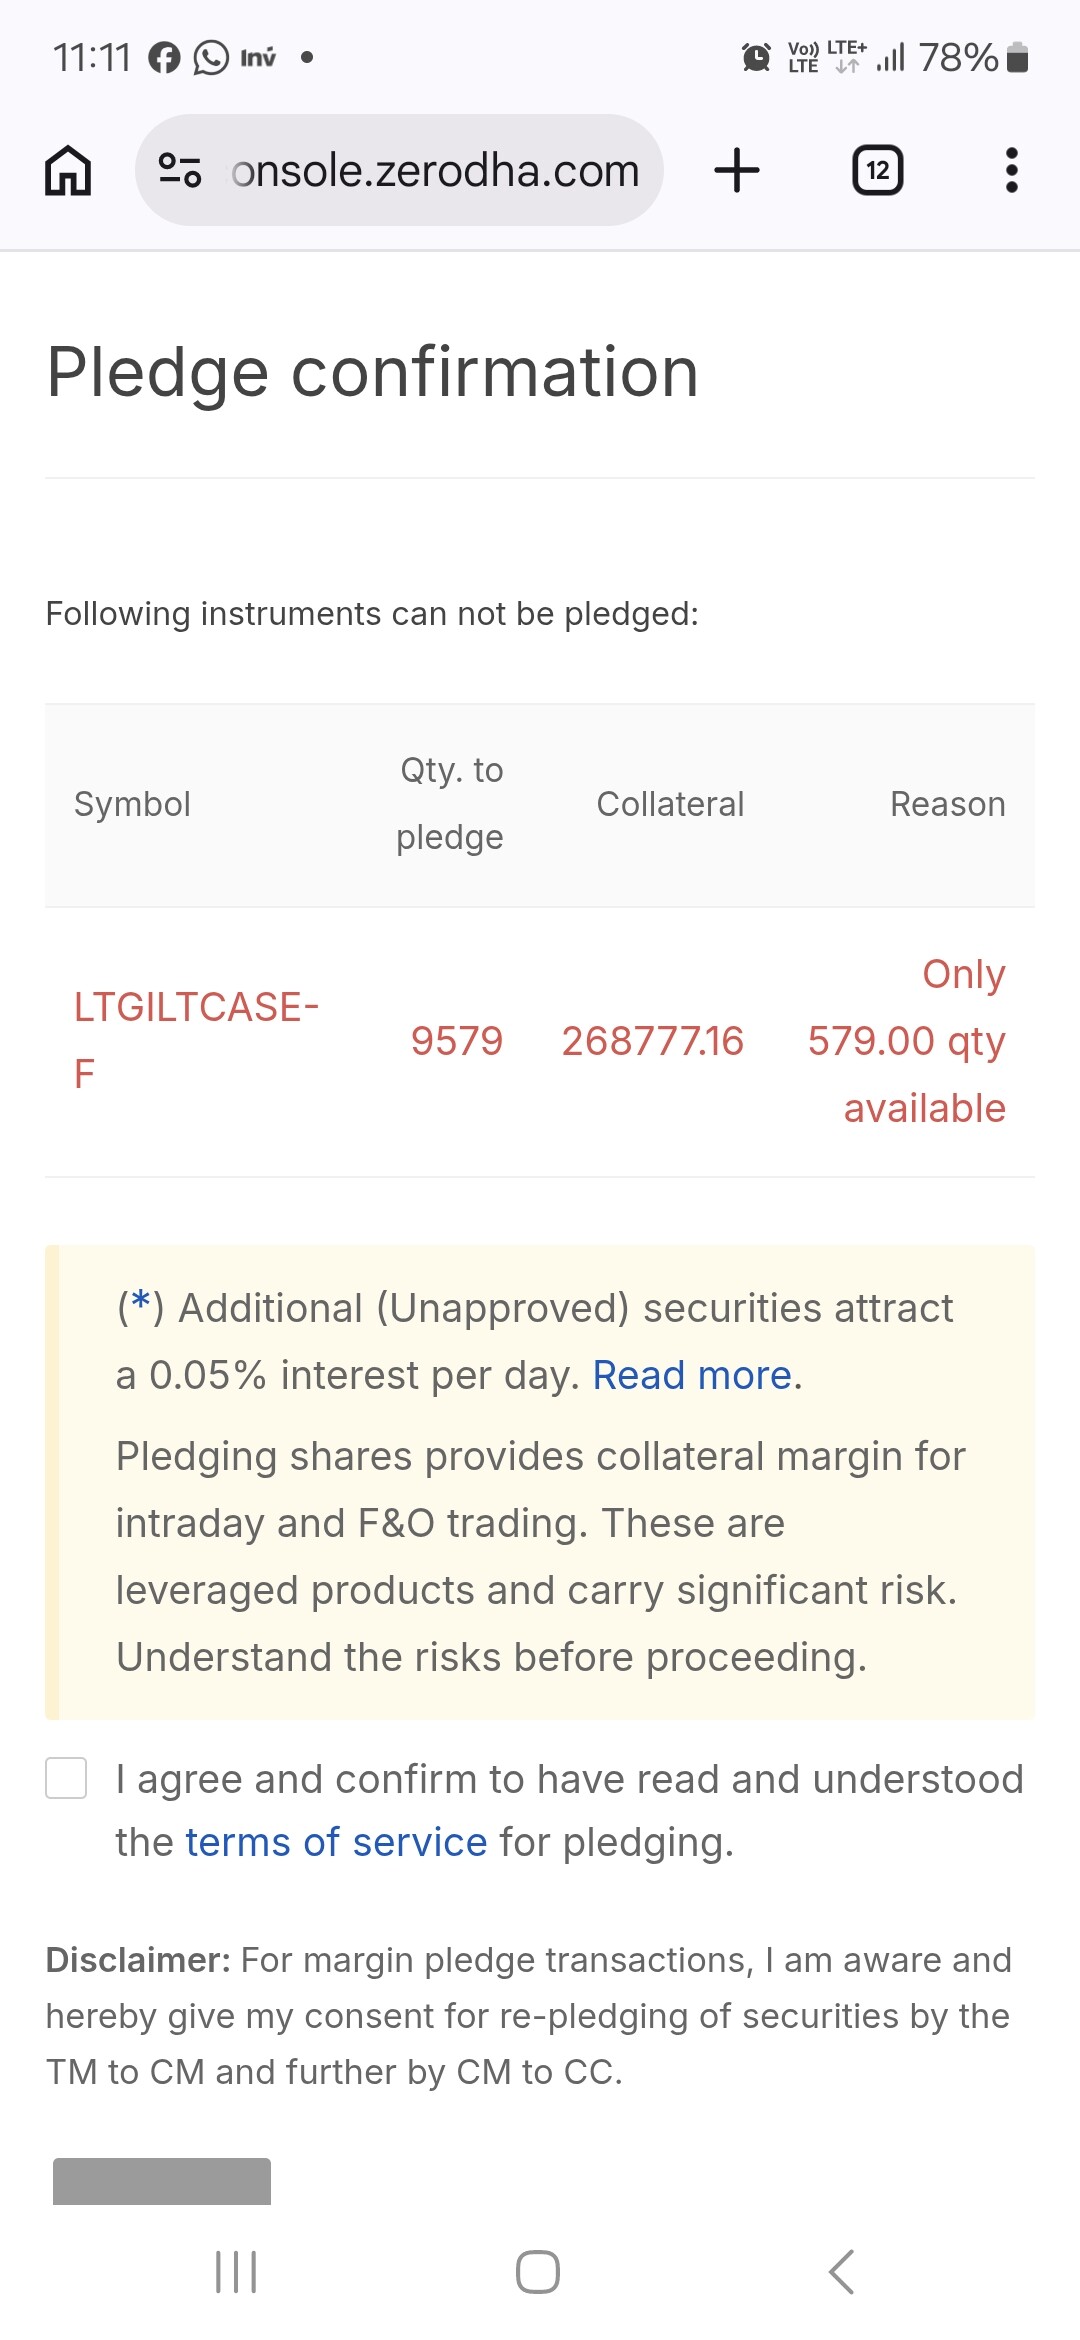Open the three-dot browser menu
1080x2340 pixels.
coord(1011,170)
